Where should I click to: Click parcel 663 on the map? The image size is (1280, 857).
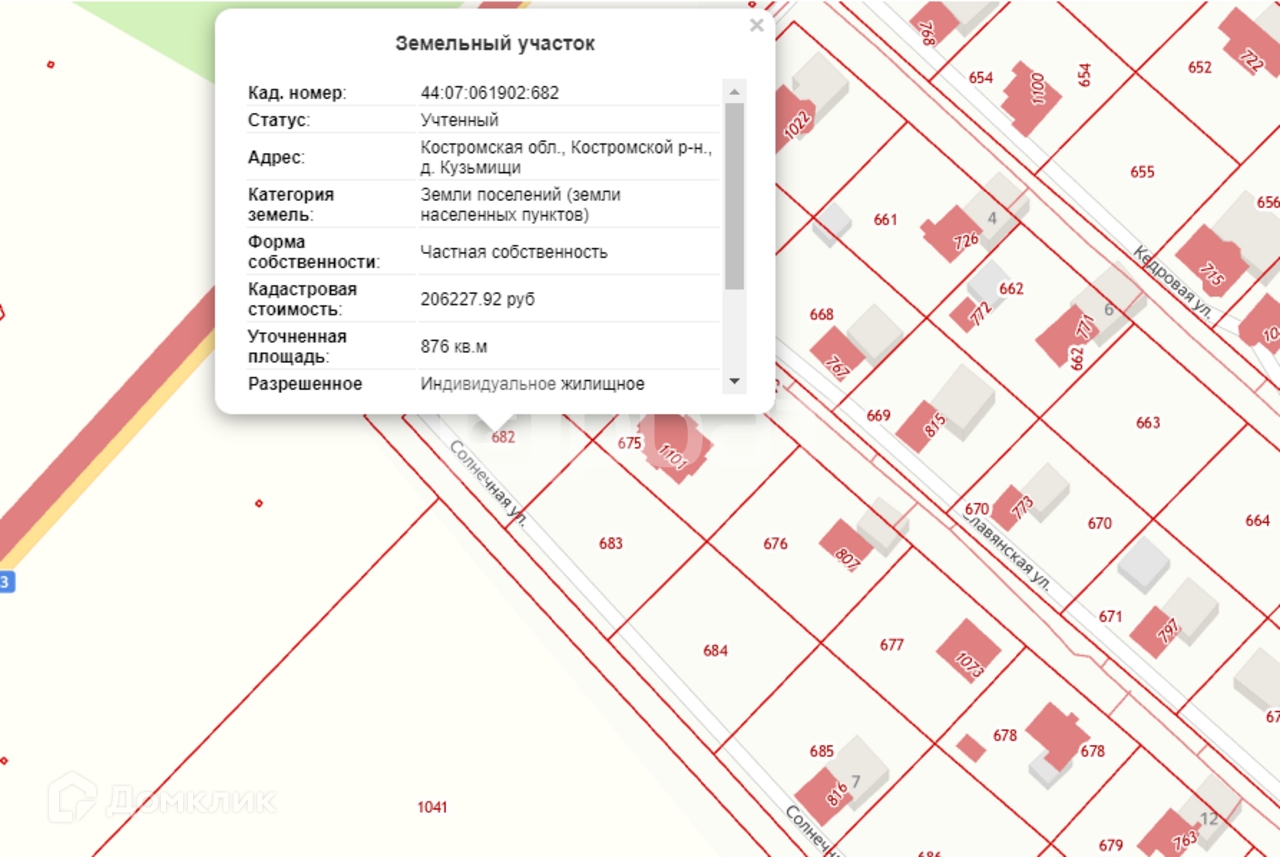click(x=1148, y=423)
